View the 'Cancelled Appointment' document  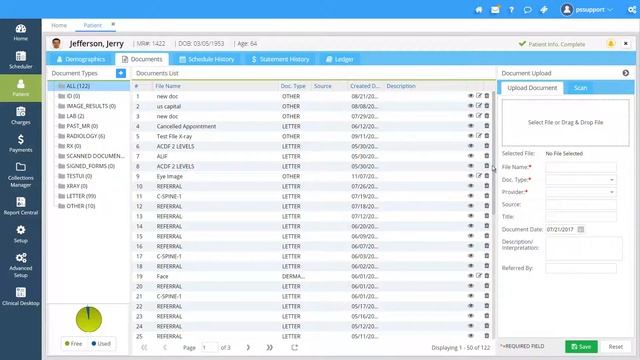click(x=471, y=126)
